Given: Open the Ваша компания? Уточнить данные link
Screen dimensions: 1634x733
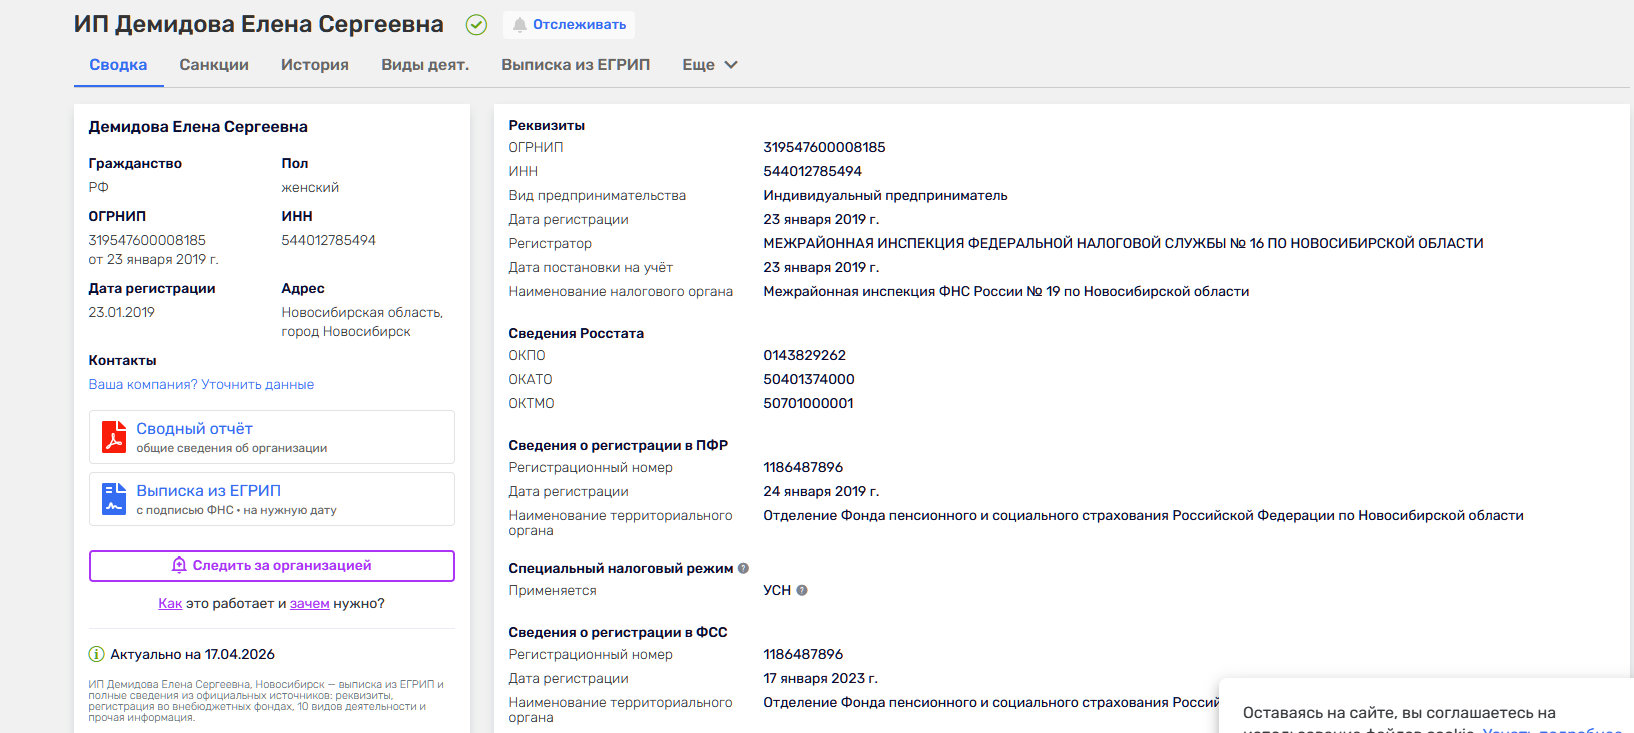Looking at the screenshot, I should (x=201, y=384).
